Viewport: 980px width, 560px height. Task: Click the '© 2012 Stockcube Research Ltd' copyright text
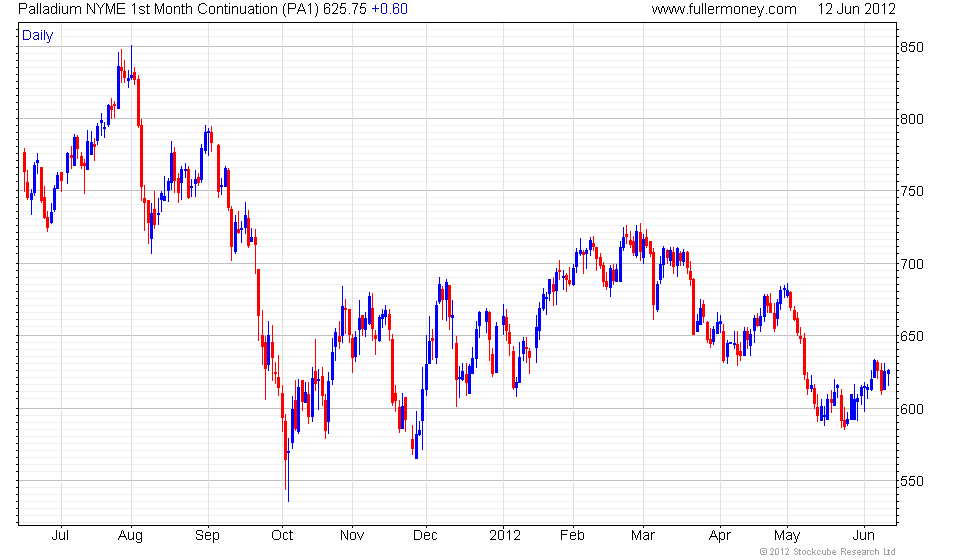(827, 552)
